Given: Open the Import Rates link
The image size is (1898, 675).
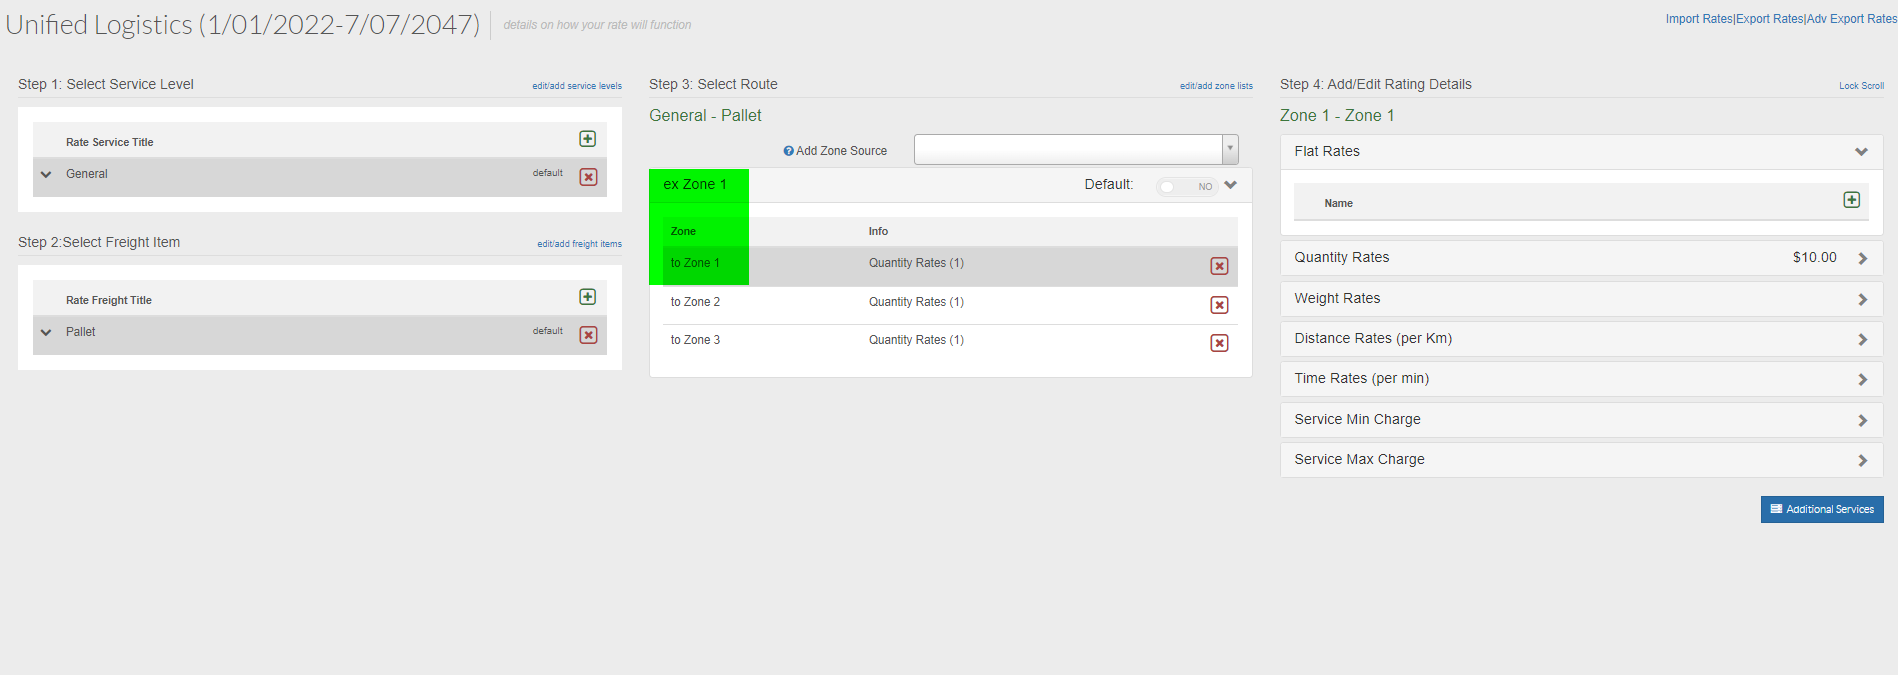Looking at the screenshot, I should click(x=1698, y=19).
